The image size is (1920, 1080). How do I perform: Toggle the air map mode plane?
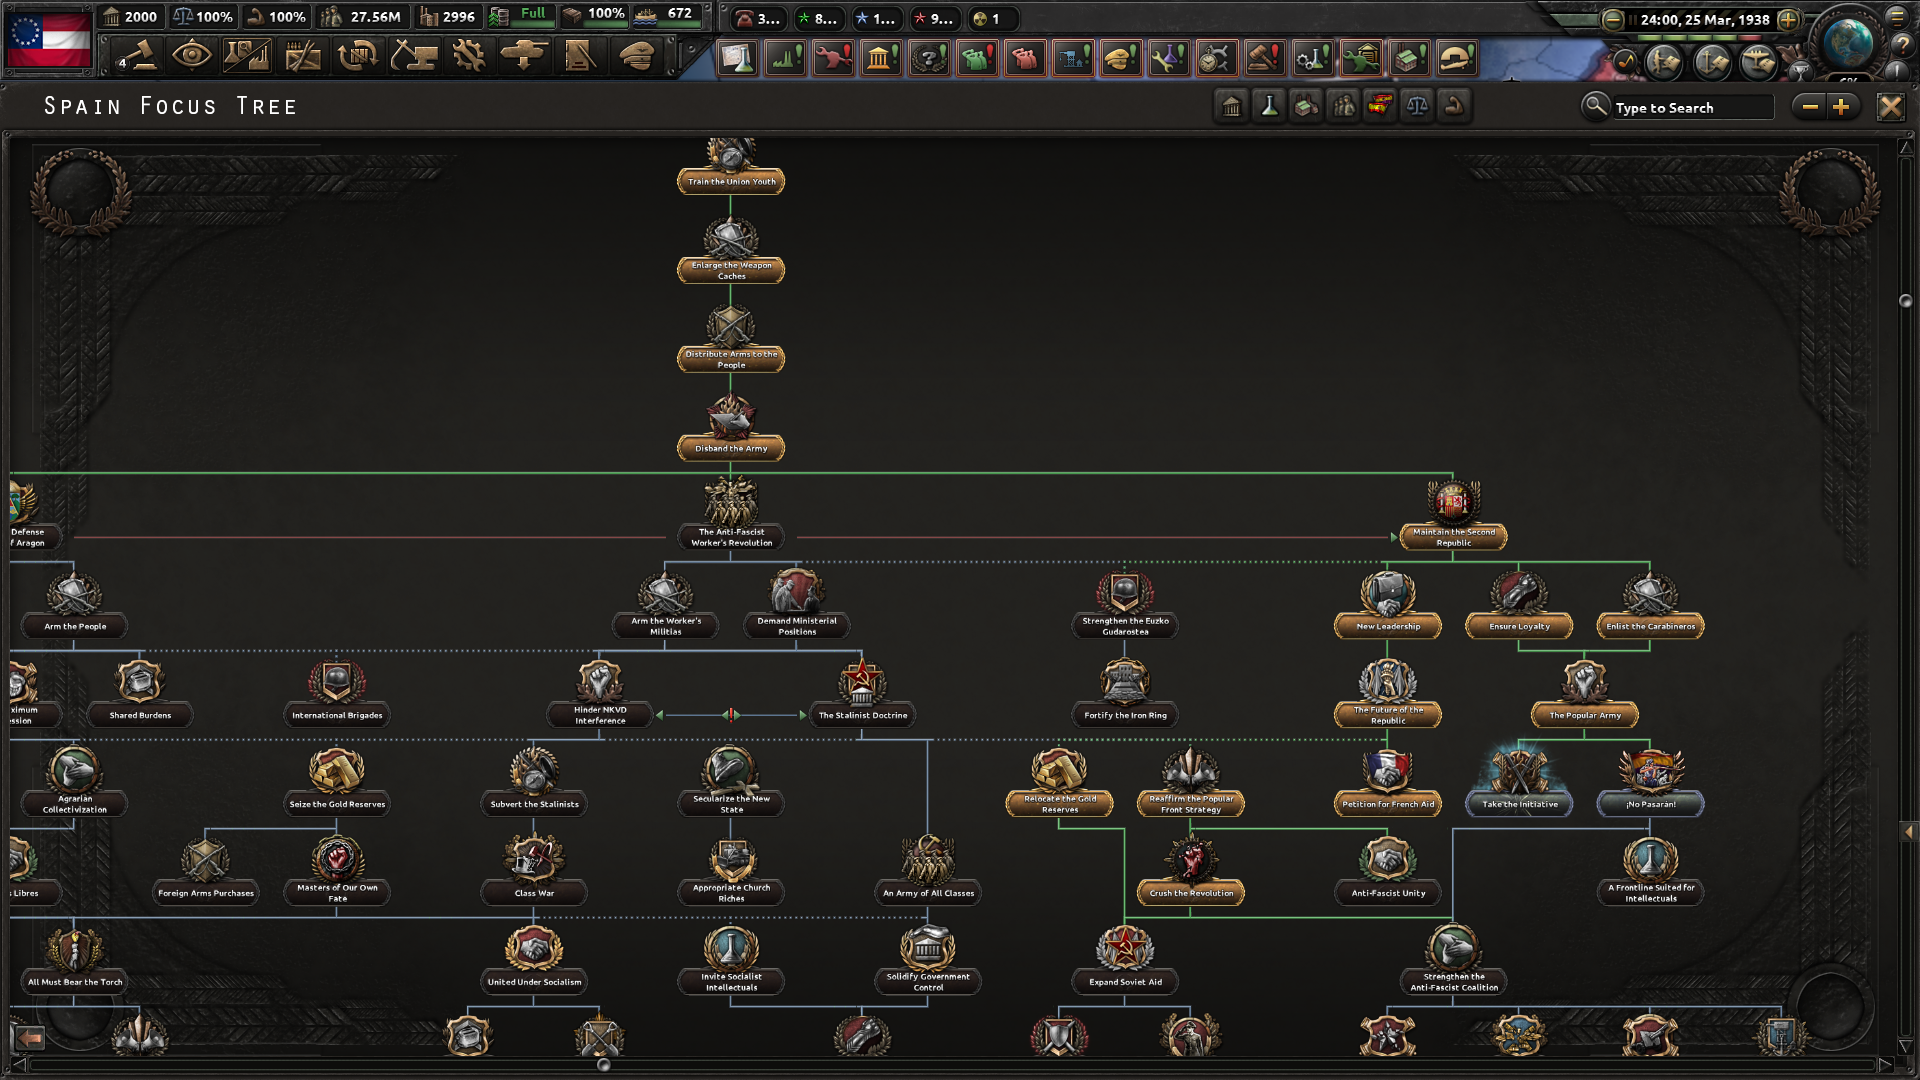pyautogui.click(x=1759, y=62)
